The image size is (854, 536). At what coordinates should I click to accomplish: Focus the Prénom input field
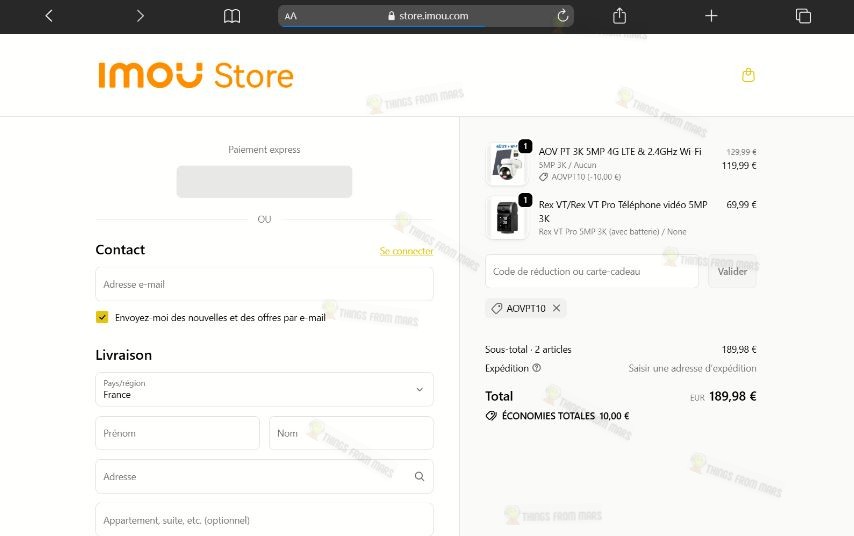(177, 433)
